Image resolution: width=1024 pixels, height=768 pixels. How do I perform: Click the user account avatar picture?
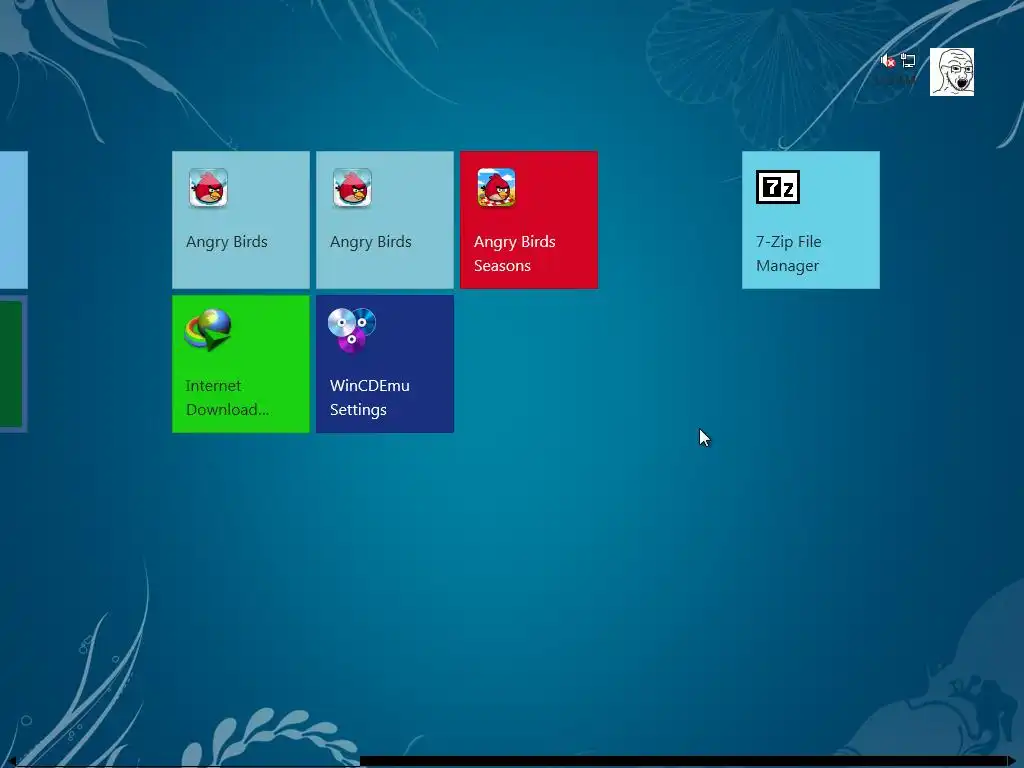[x=952, y=72]
